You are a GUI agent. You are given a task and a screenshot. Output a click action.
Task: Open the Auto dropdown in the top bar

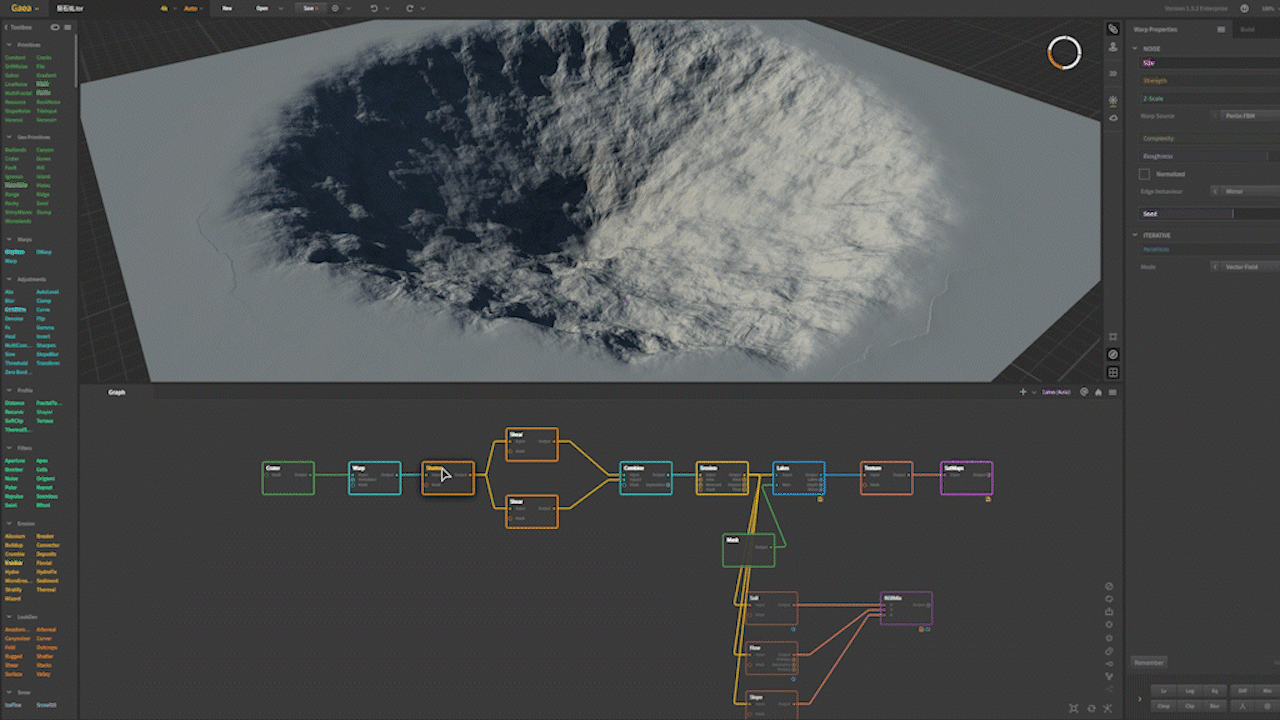pos(193,7)
